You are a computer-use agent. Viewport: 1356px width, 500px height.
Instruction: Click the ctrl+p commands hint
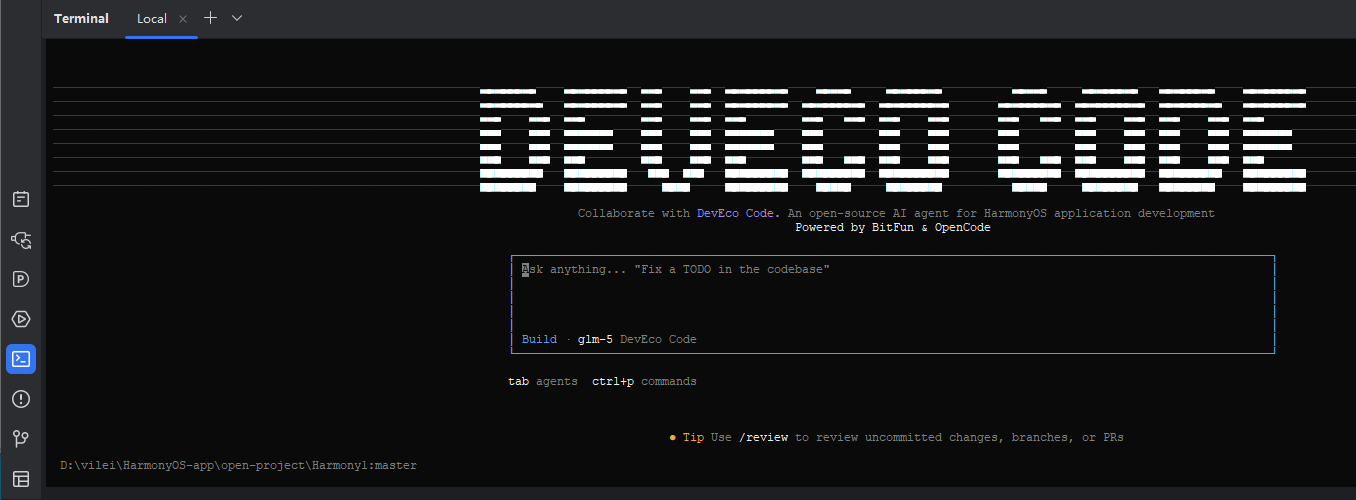[x=644, y=381]
